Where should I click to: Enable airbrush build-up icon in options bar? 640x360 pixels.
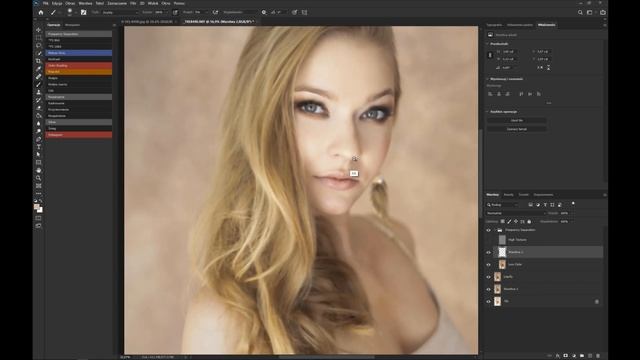216,12
